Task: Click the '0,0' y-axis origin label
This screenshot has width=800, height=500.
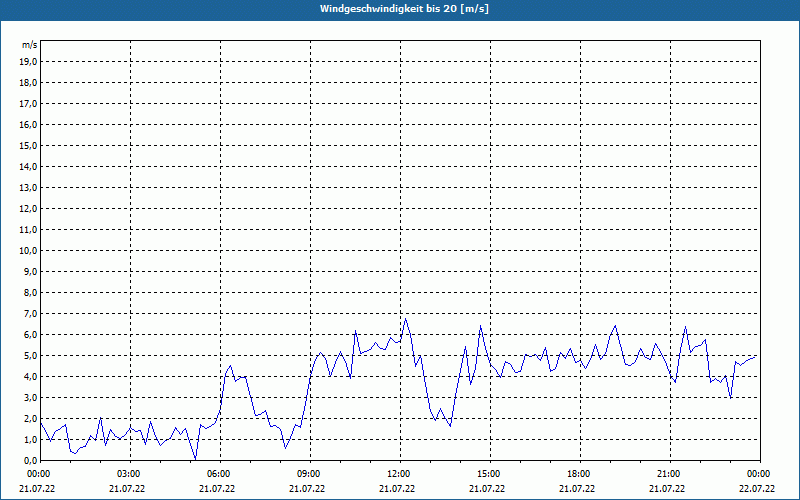Action: [31, 461]
